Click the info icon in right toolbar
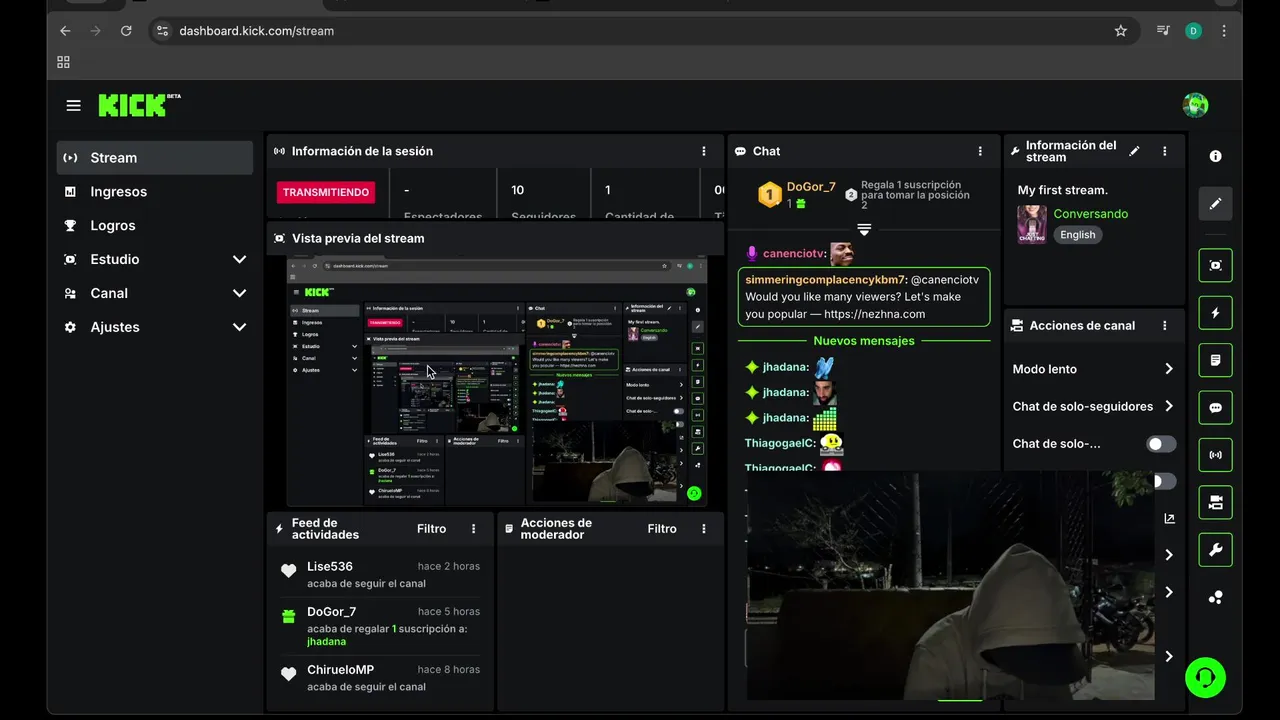The width and height of the screenshot is (1280, 720). coord(1216,156)
